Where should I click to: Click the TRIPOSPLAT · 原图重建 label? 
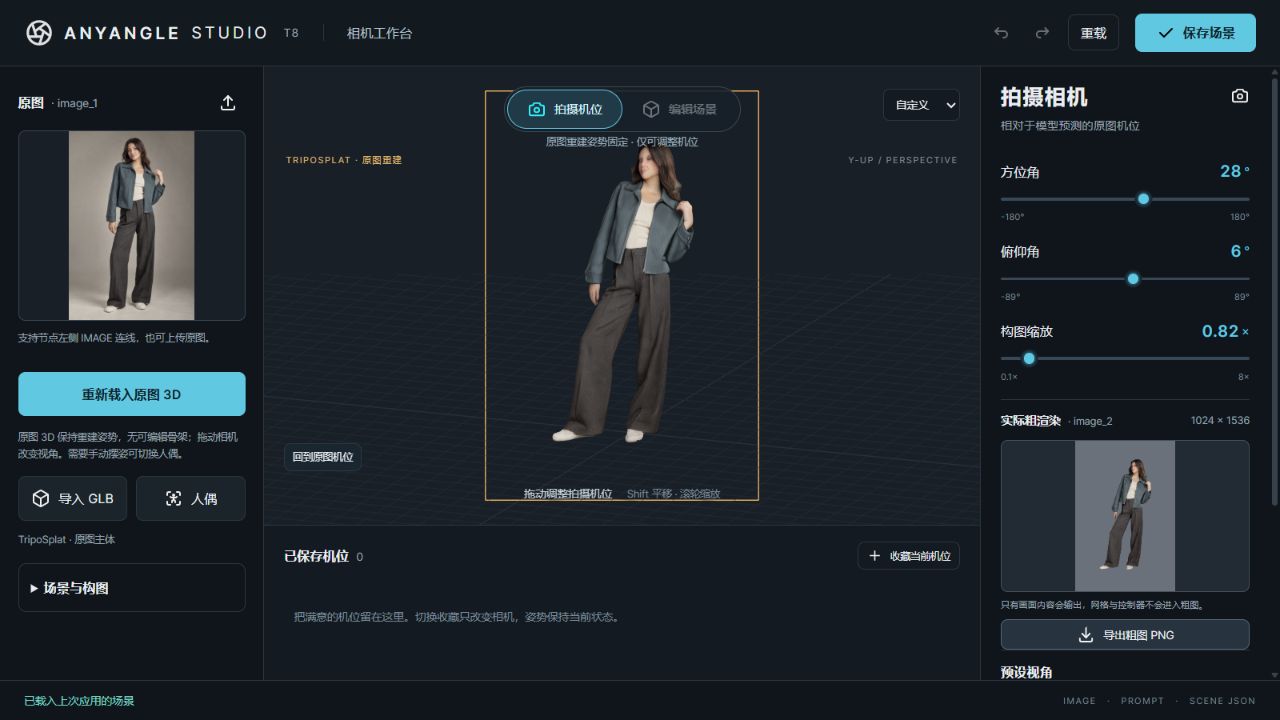pyautogui.click(x=344, y=160)
